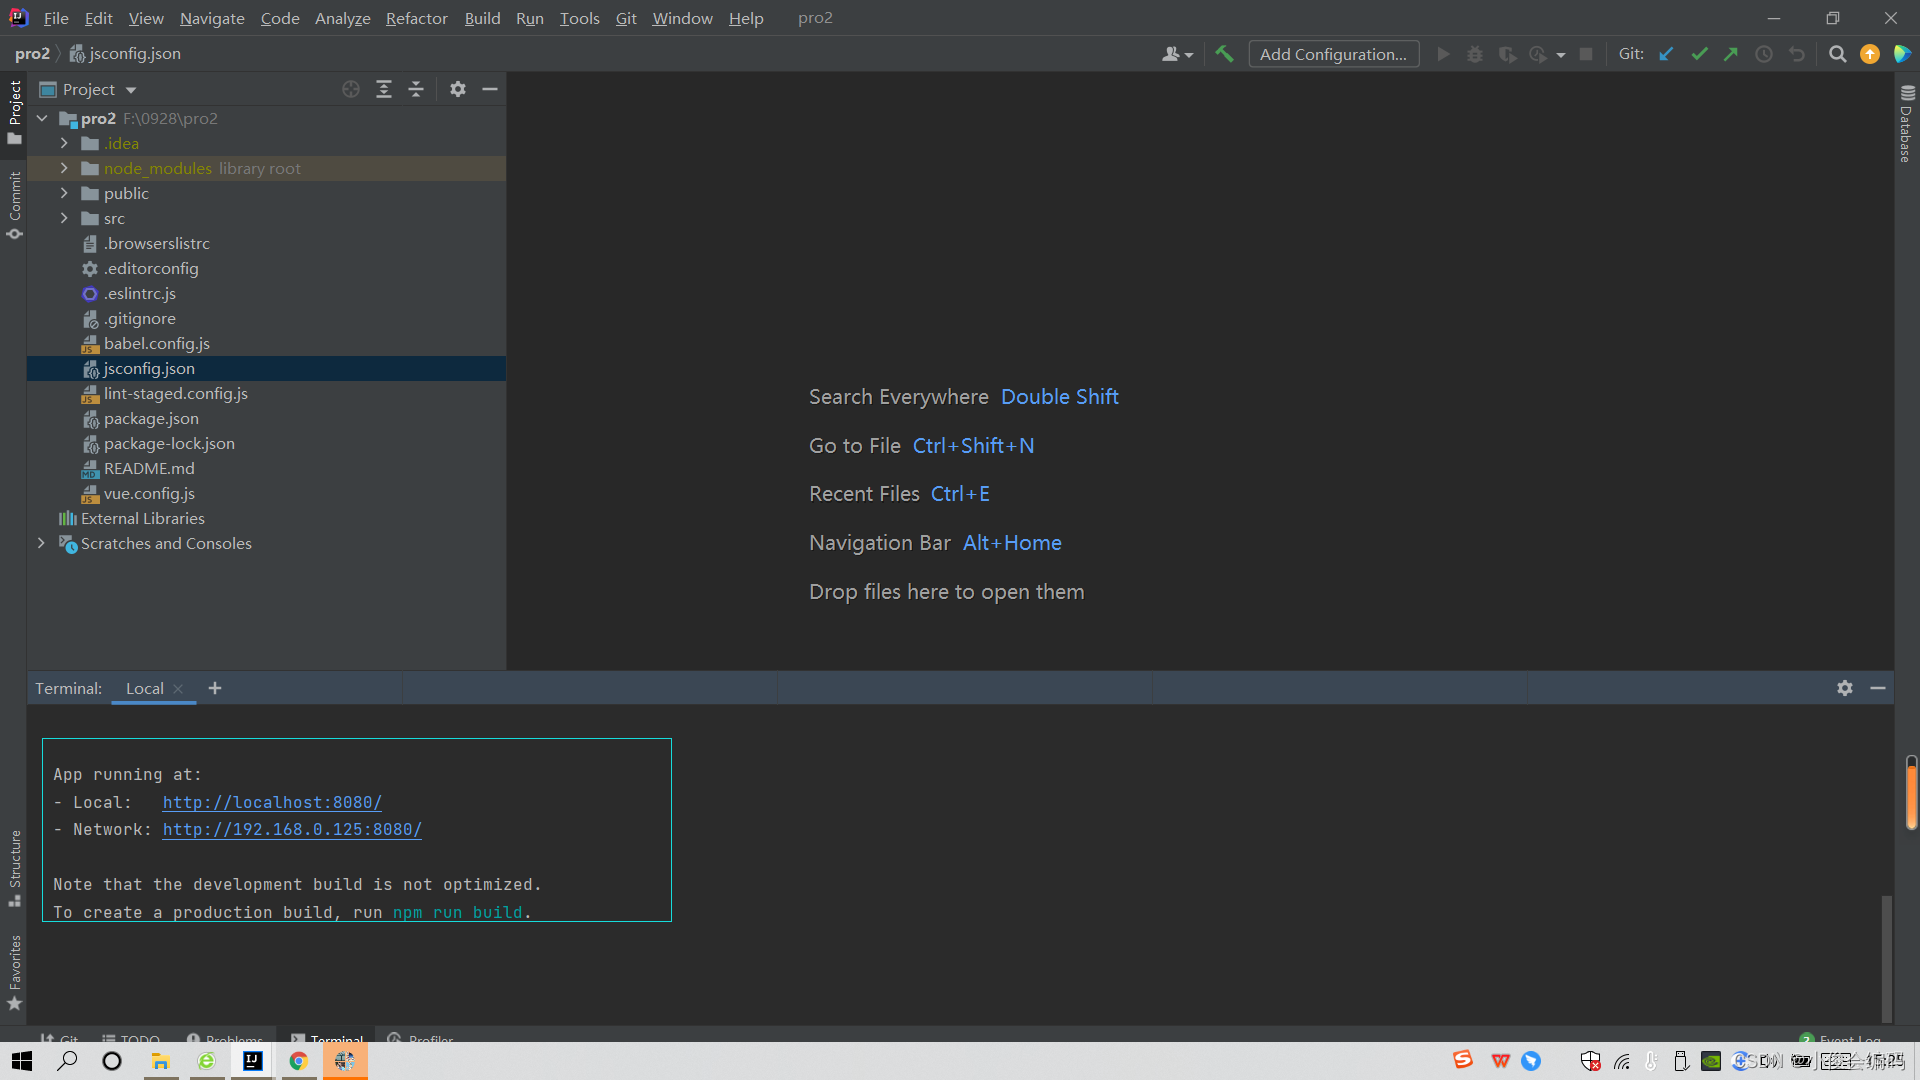Open Search Everywhere with the magnifier icon
Screen dimensions: 1920x1080
coord(1837,54)
